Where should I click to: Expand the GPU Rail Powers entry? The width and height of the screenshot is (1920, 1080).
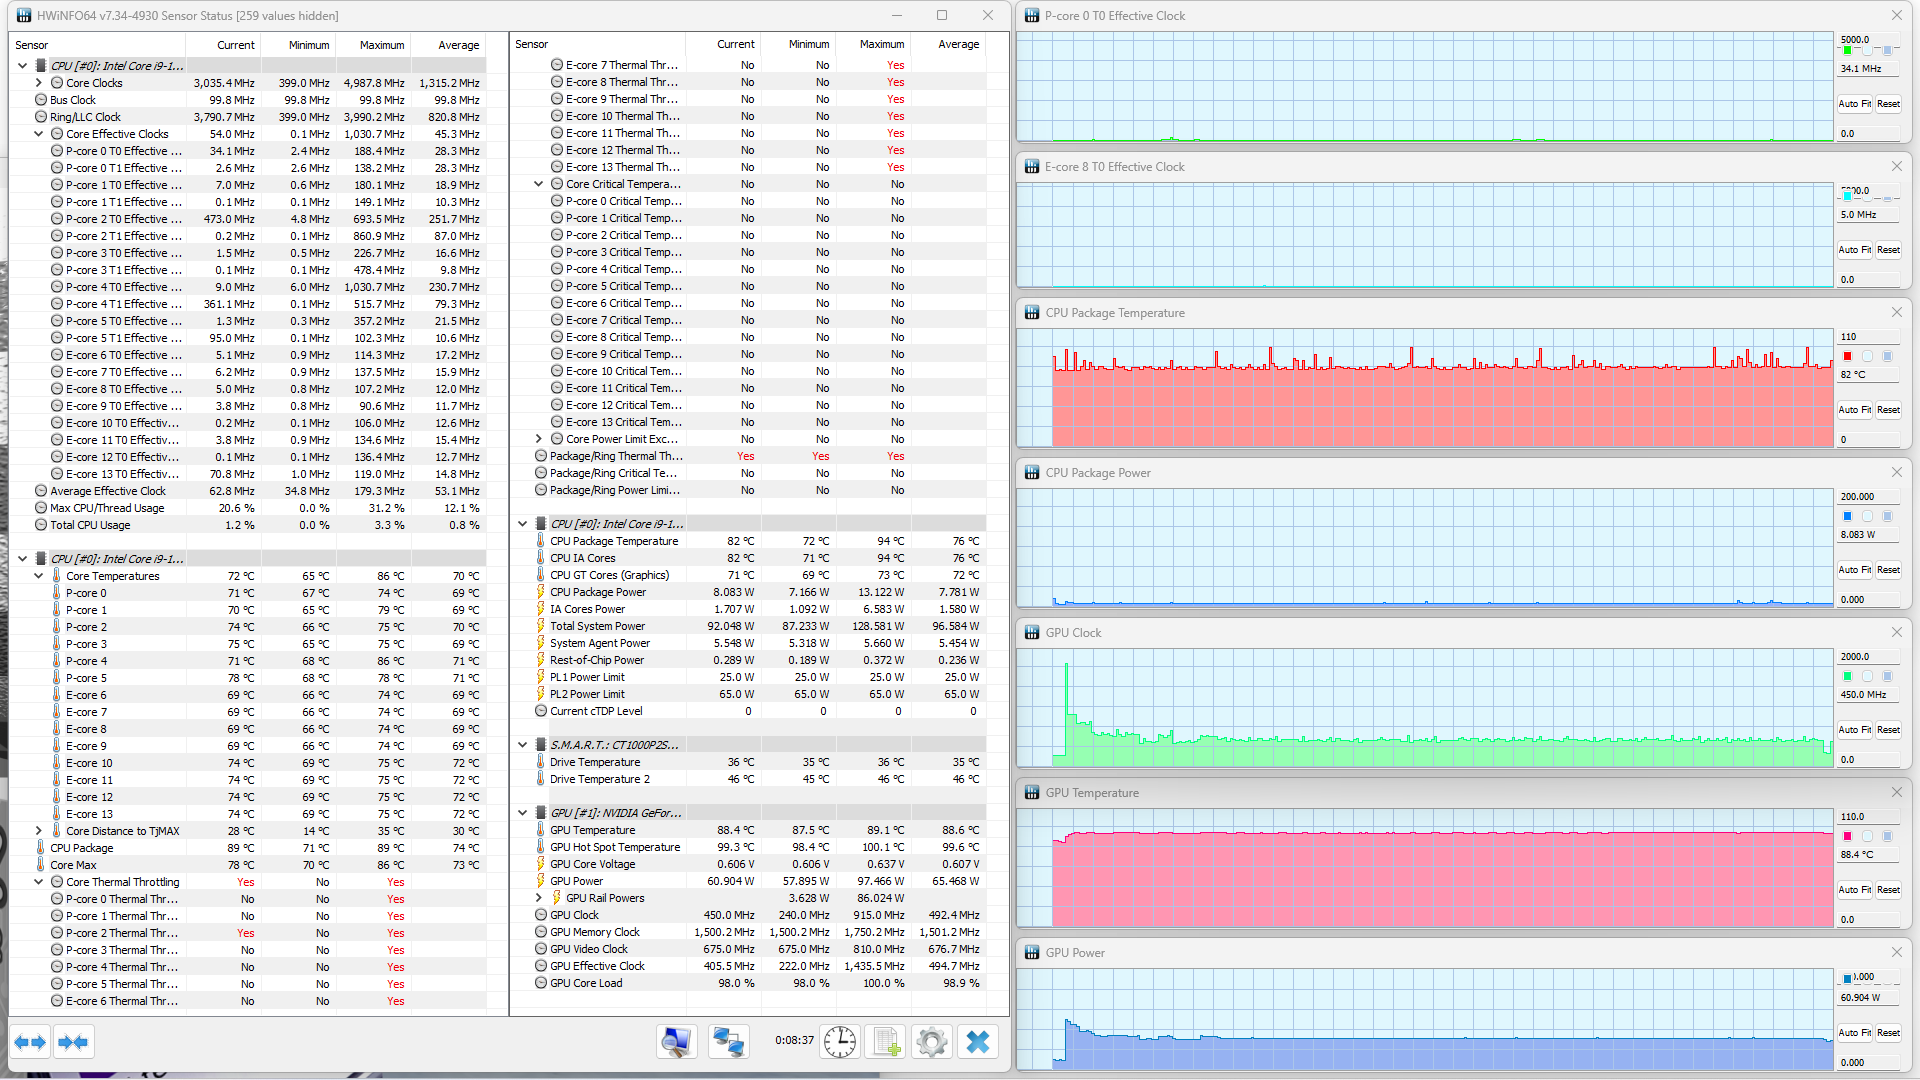point(539,898)
